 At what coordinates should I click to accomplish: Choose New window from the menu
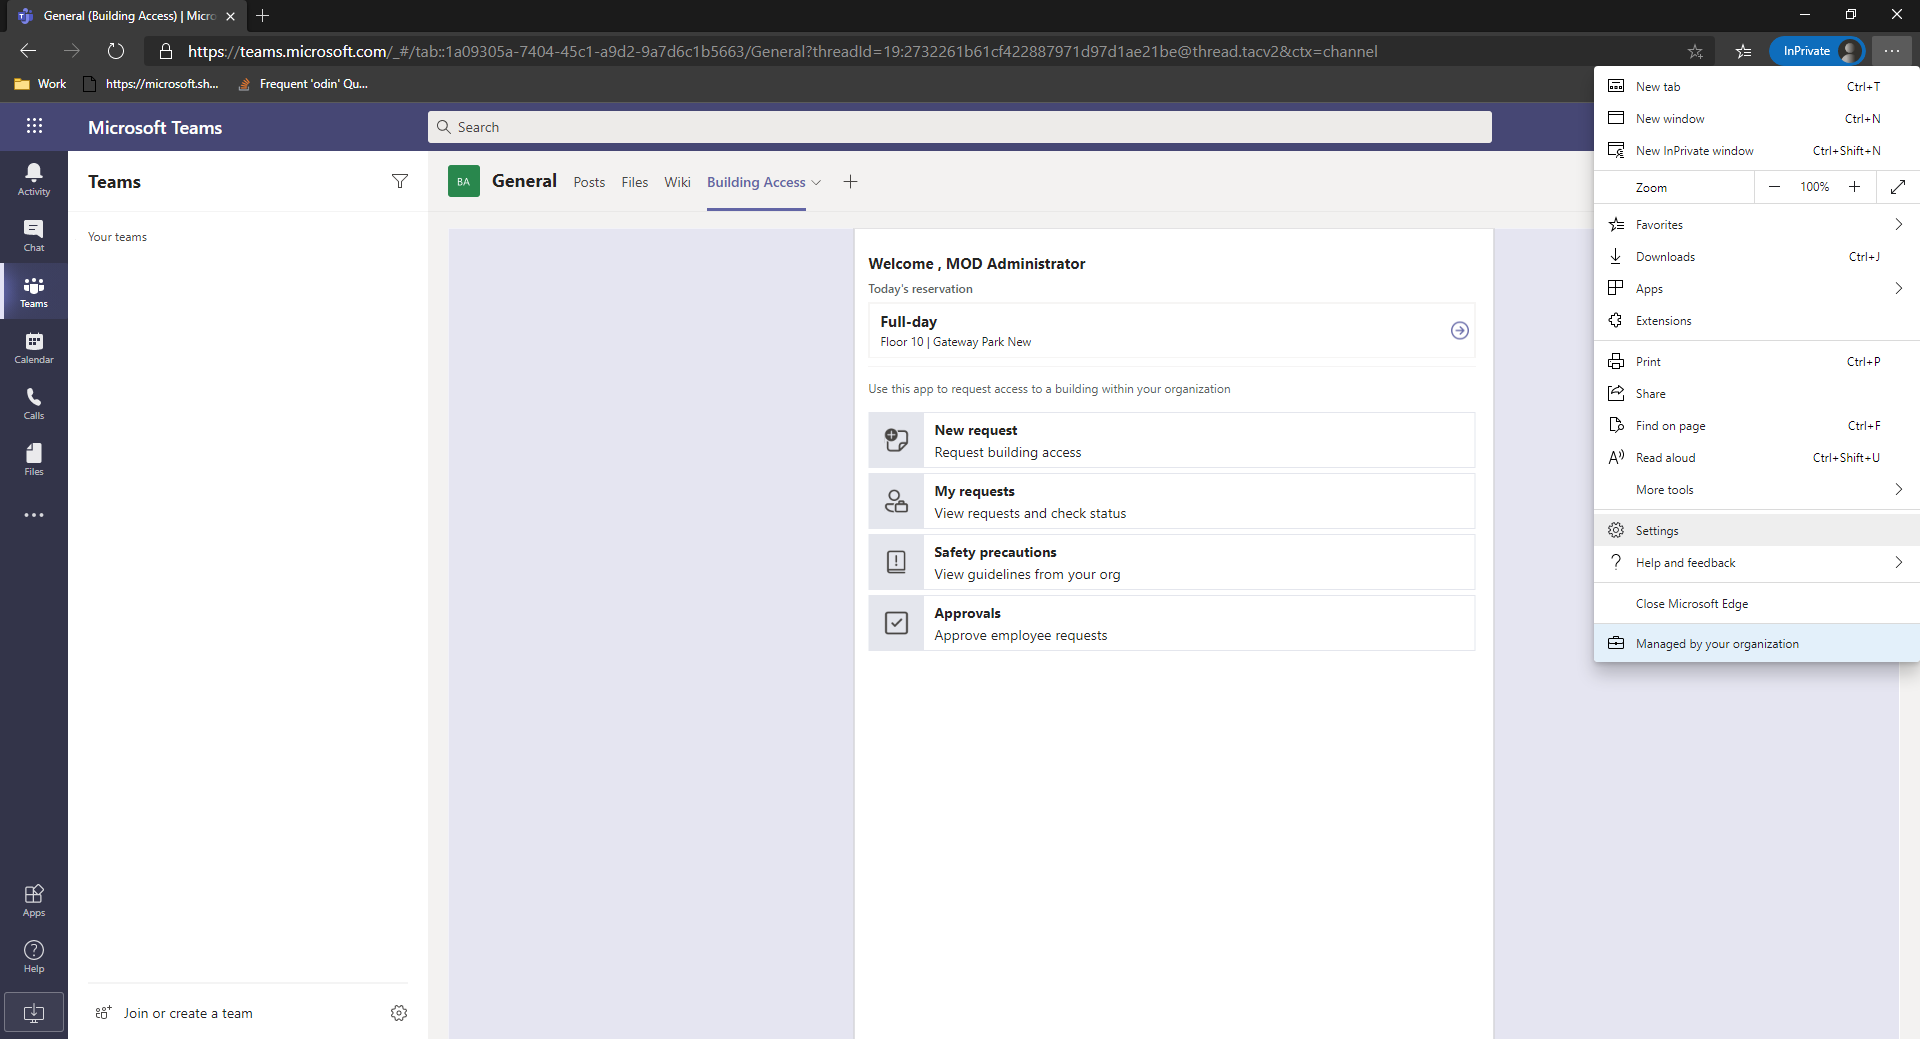pyautogui.click(x=1756, y=119)
